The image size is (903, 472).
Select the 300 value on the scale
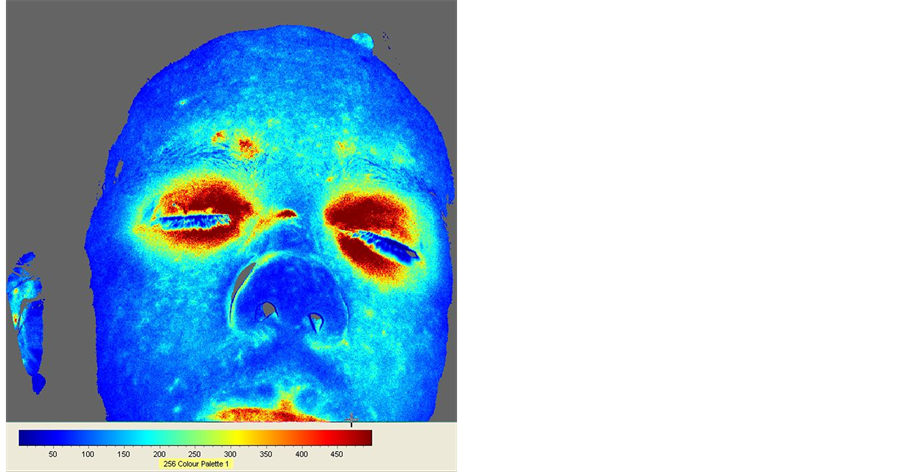(x=230, y=454)
